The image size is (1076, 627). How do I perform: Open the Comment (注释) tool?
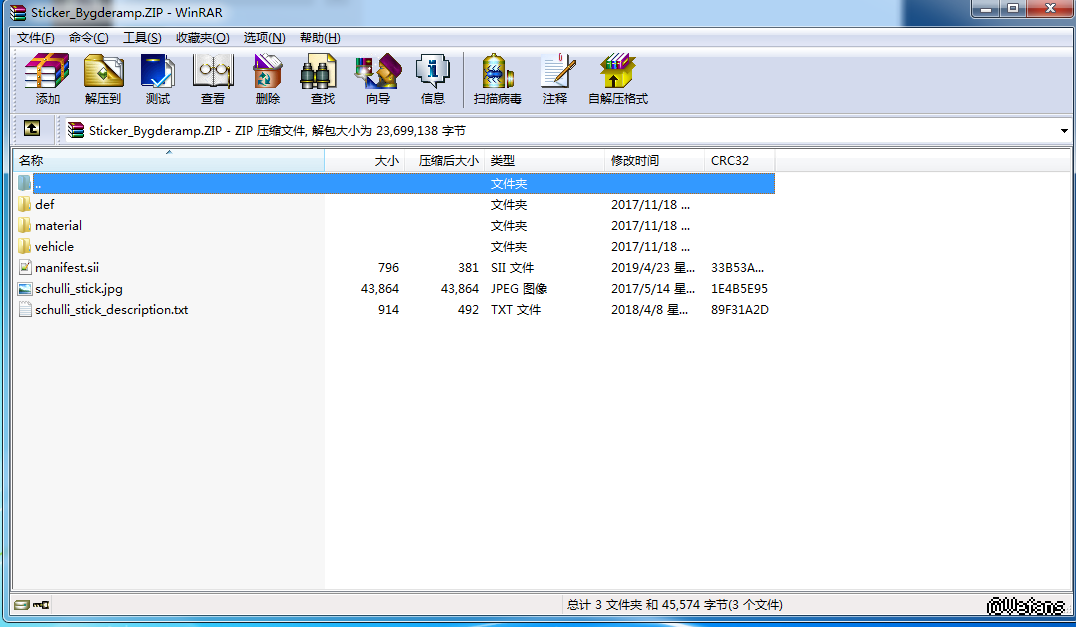[555, 80]
